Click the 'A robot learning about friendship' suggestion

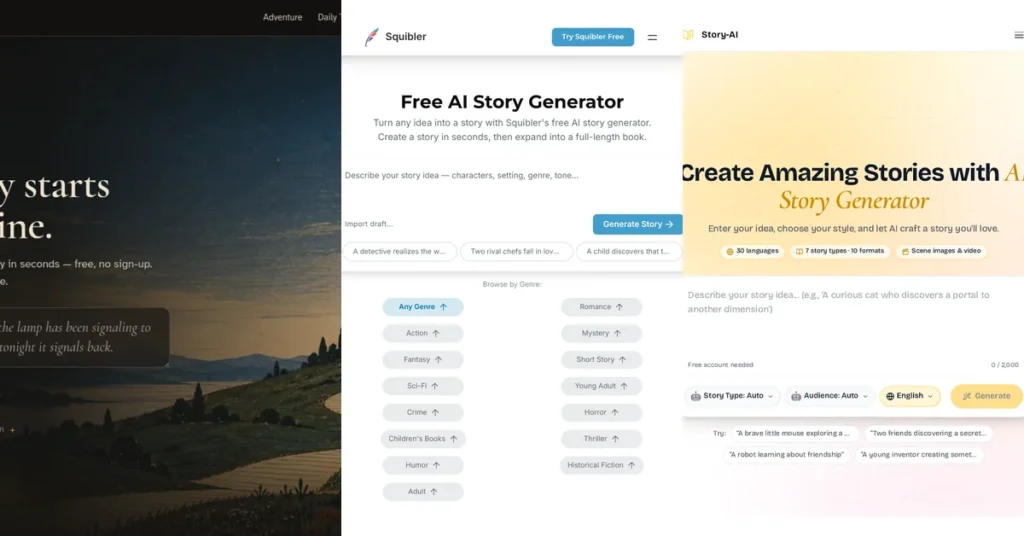pos(786,454)
